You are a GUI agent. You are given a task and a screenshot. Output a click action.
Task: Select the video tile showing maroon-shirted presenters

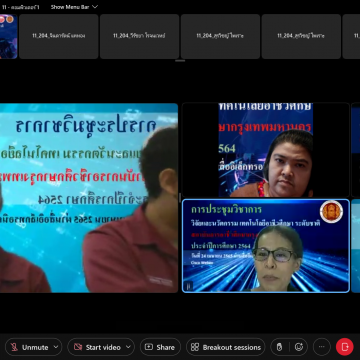(89, 198)
